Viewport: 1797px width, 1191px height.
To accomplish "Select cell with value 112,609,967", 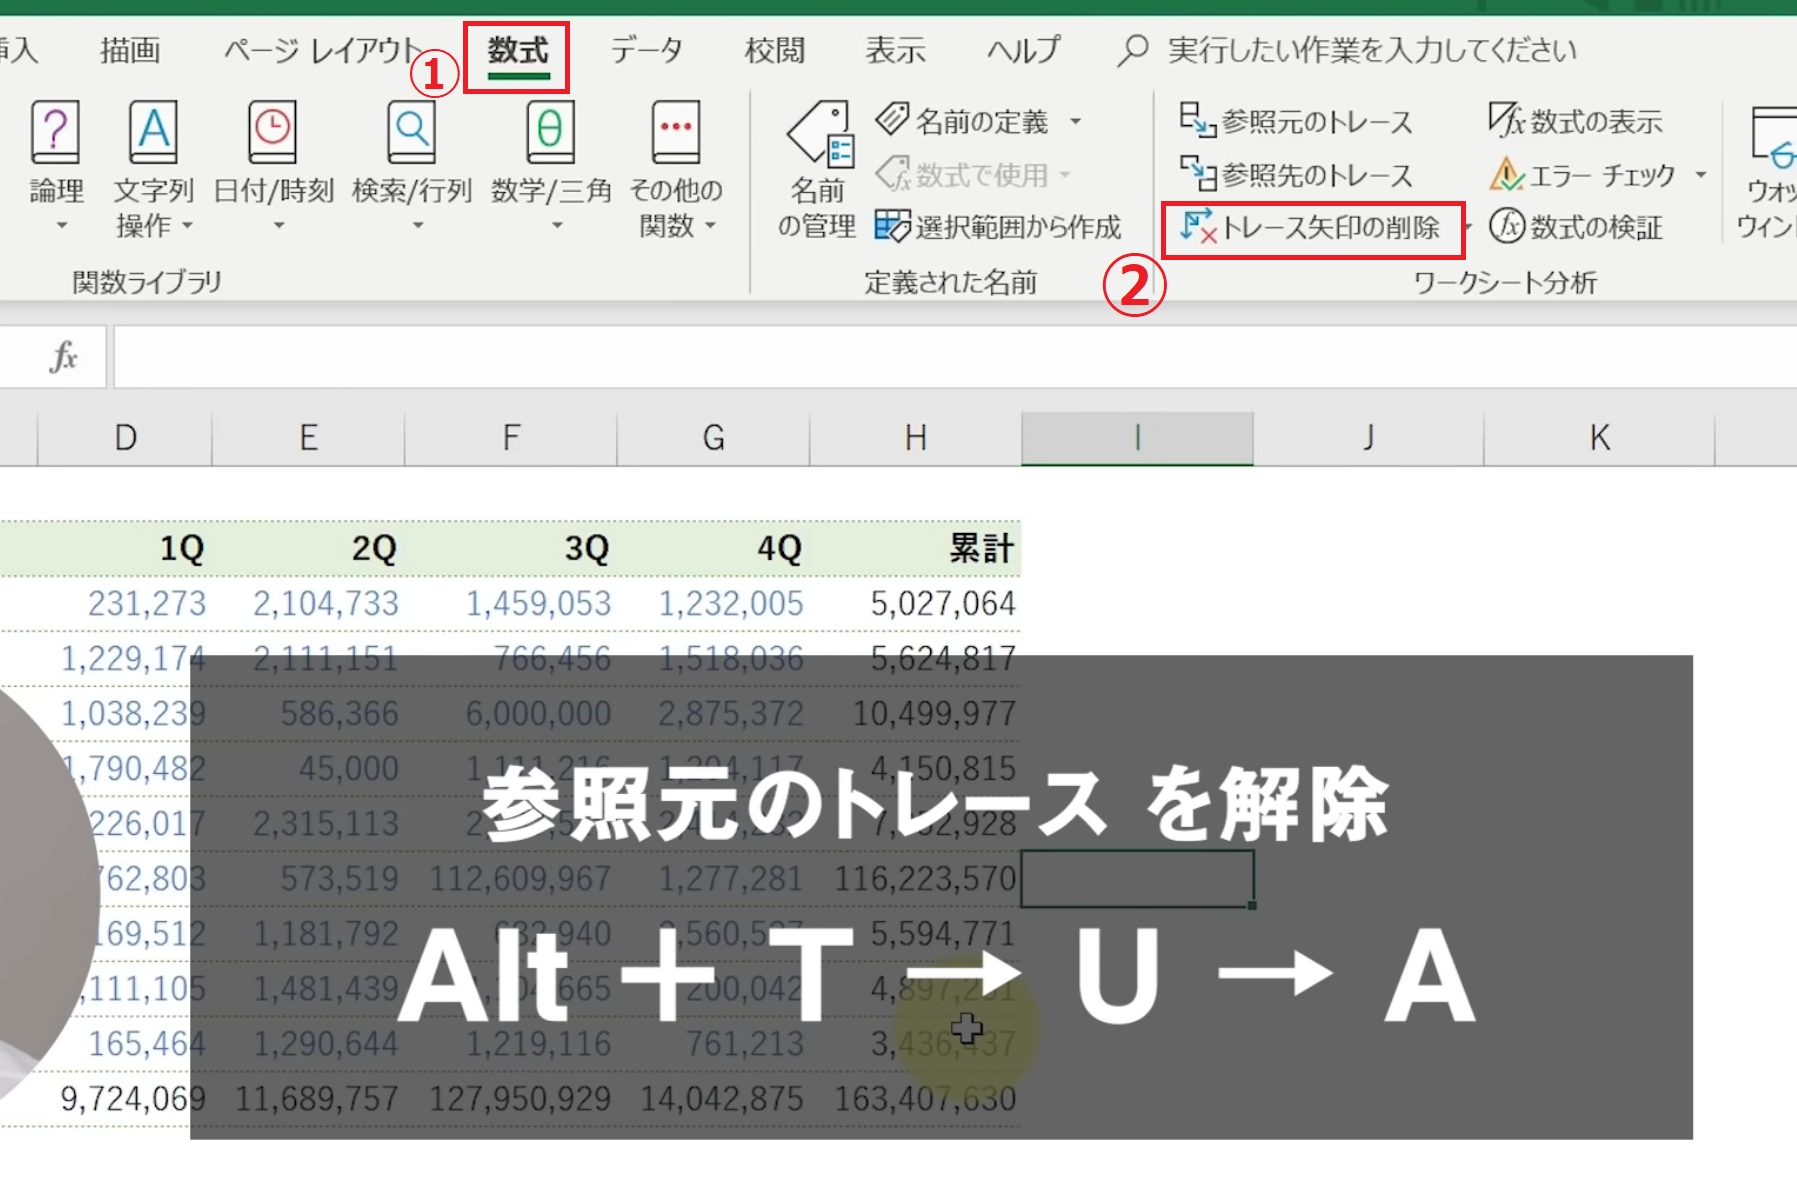I will point(511,878).
